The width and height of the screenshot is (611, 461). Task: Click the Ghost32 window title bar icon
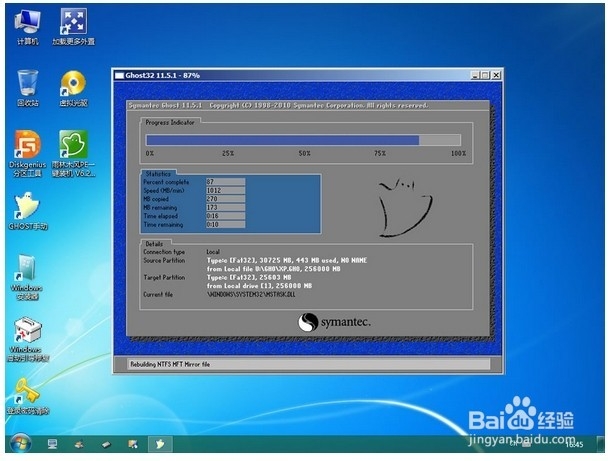pyautogui.click(x=119, y=75)
